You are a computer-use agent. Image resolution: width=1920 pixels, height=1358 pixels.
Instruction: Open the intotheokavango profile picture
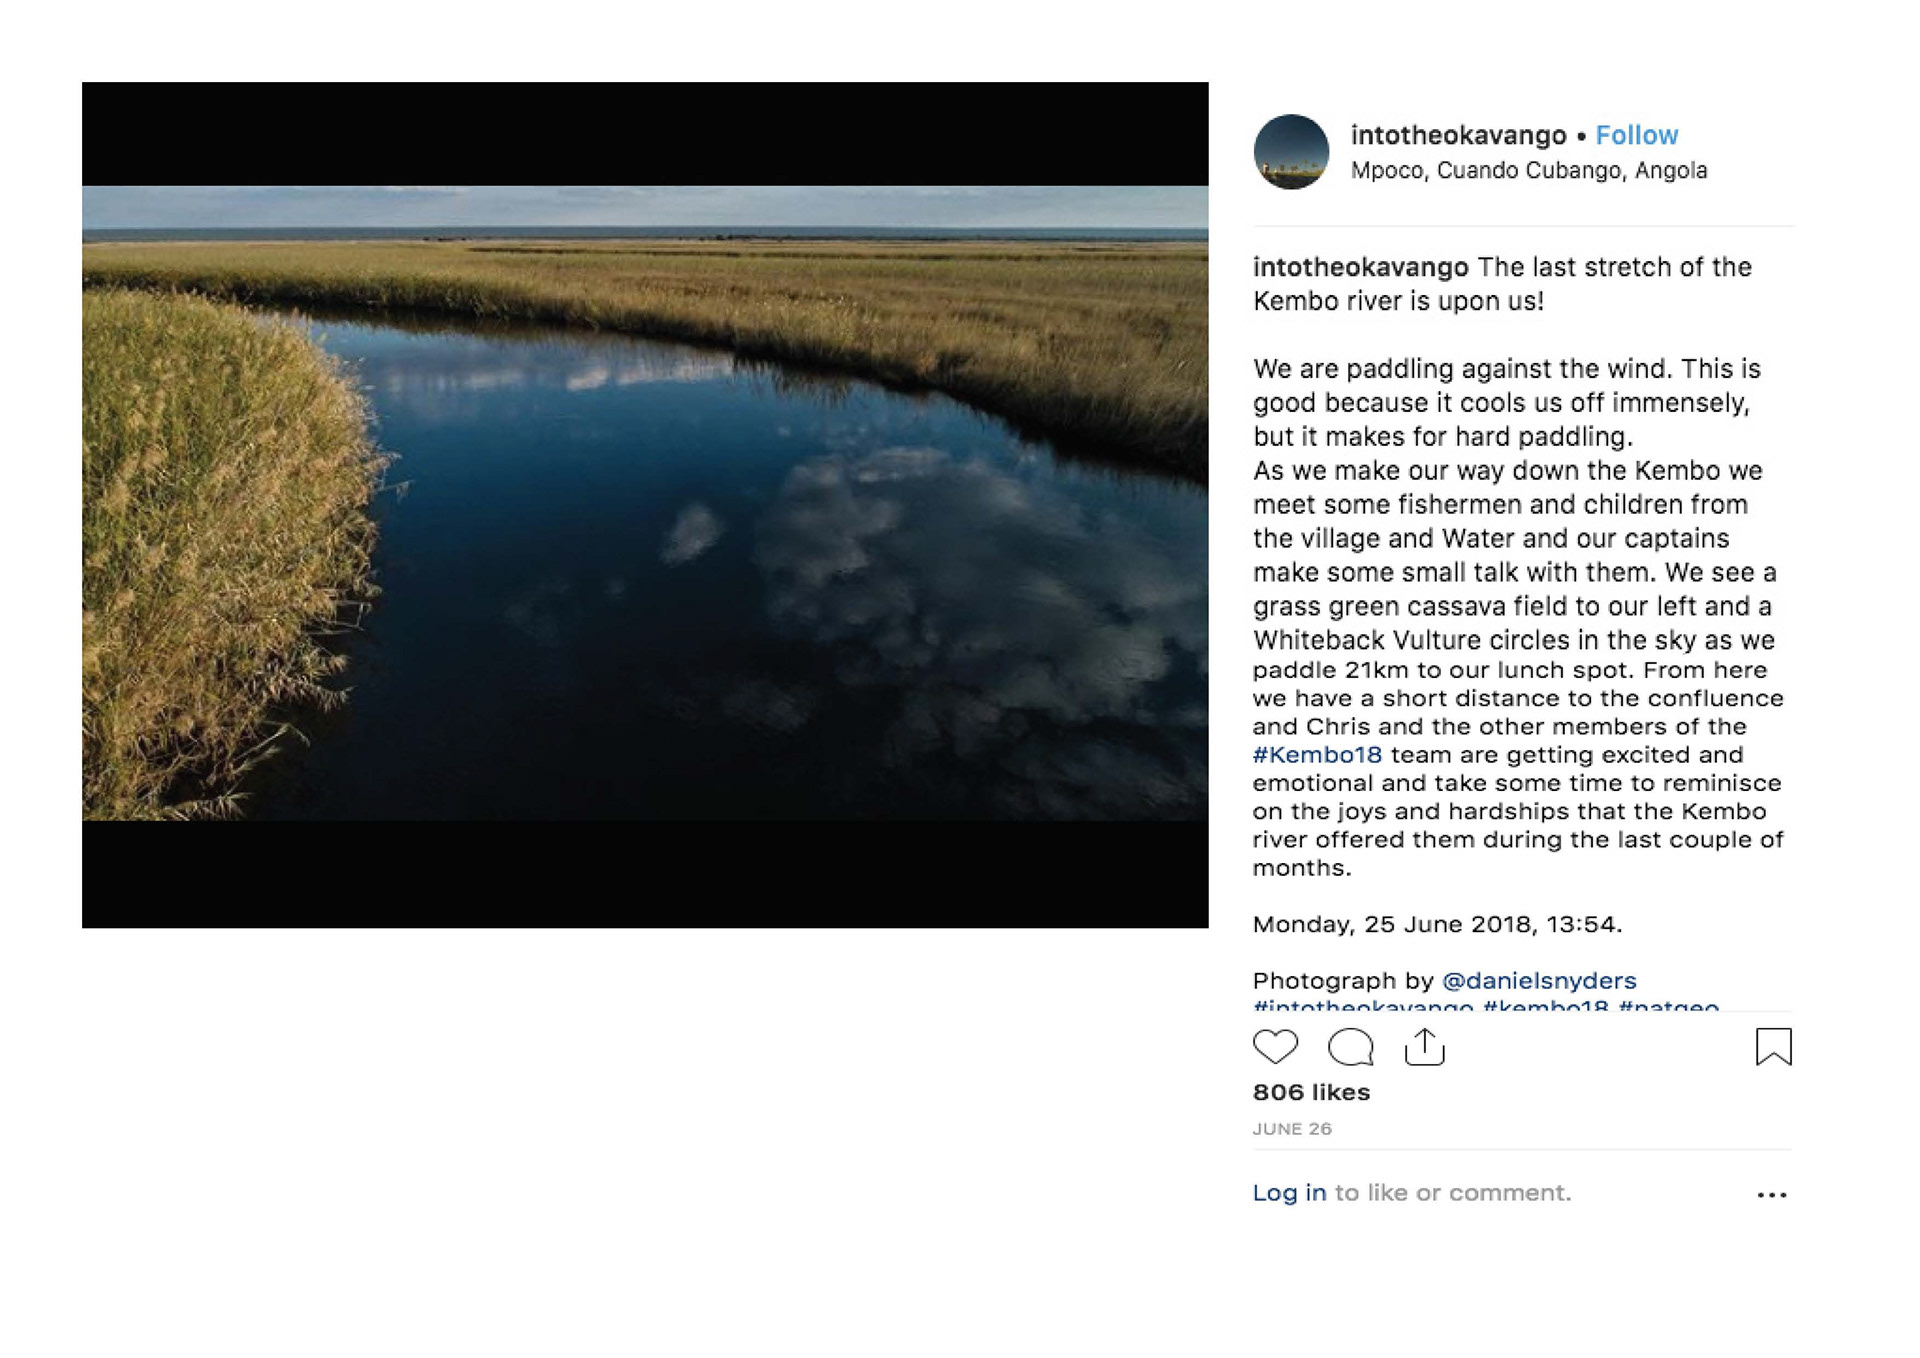point(1291,152)
